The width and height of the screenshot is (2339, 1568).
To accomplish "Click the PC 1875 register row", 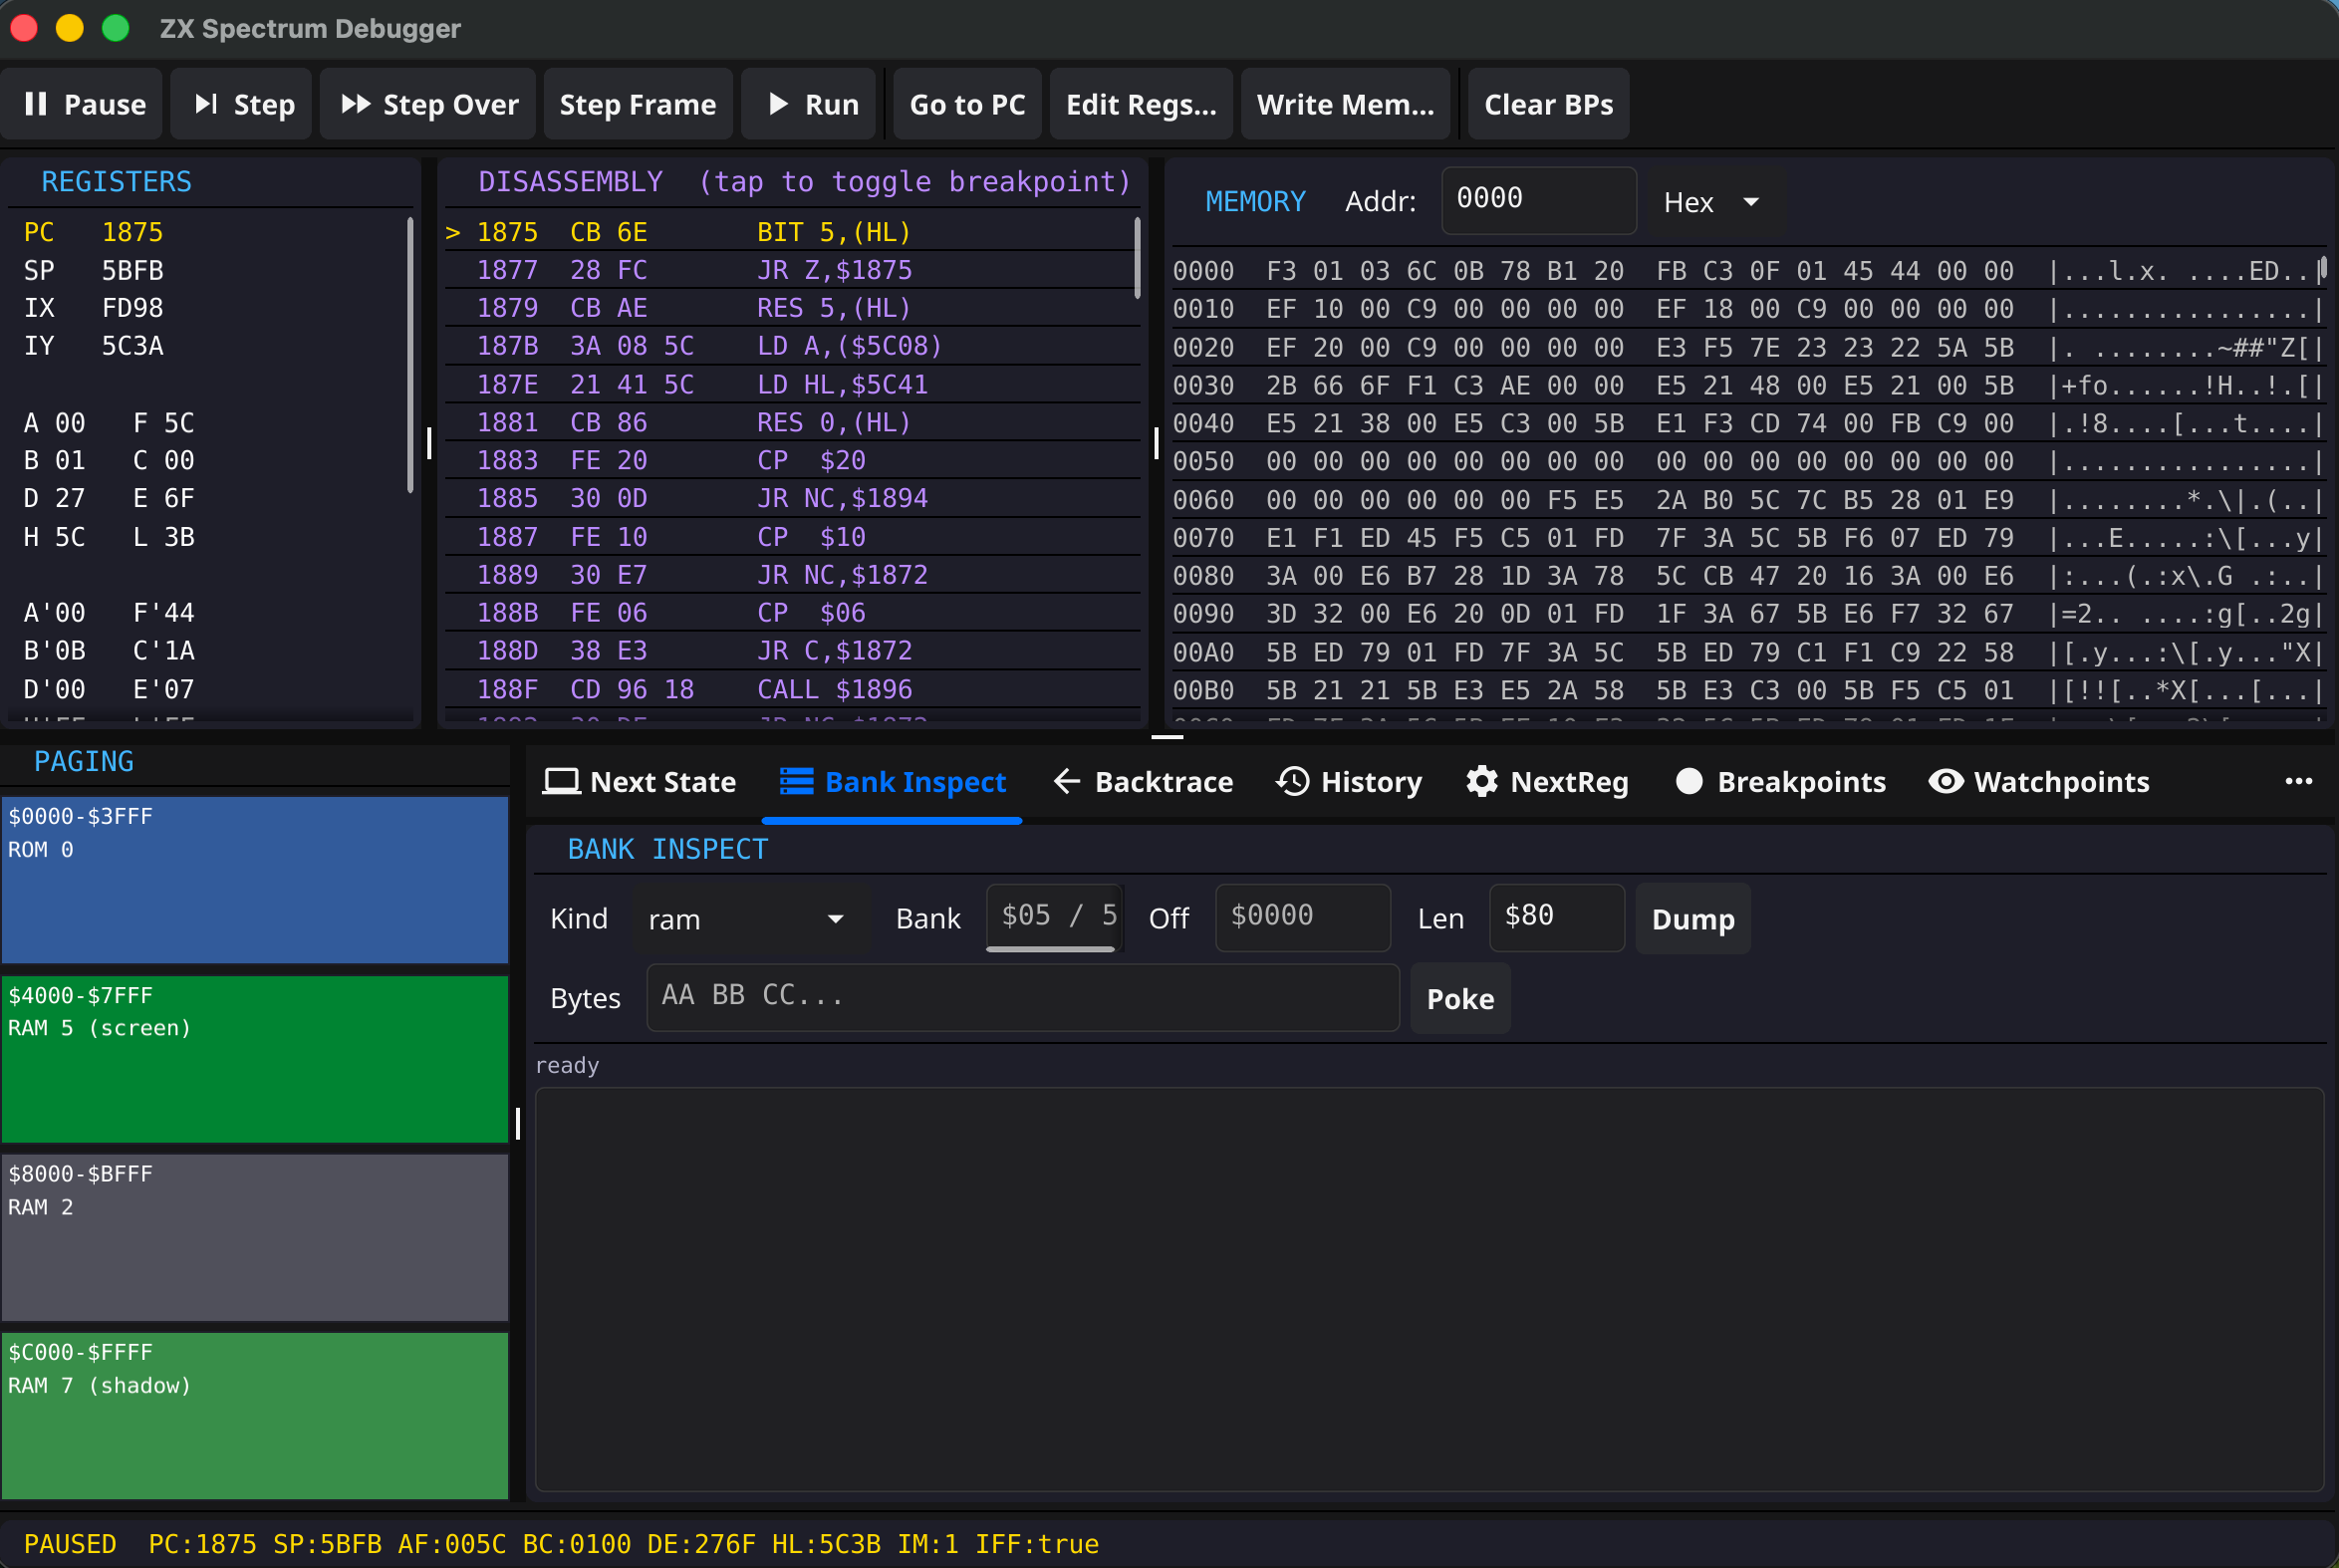I will point(208,232).
